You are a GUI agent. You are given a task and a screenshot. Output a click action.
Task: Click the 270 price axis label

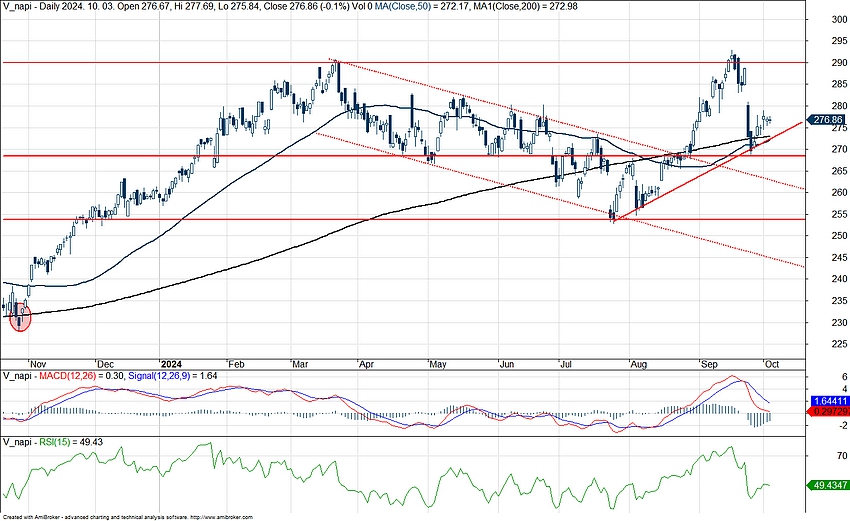pos(839,149)
